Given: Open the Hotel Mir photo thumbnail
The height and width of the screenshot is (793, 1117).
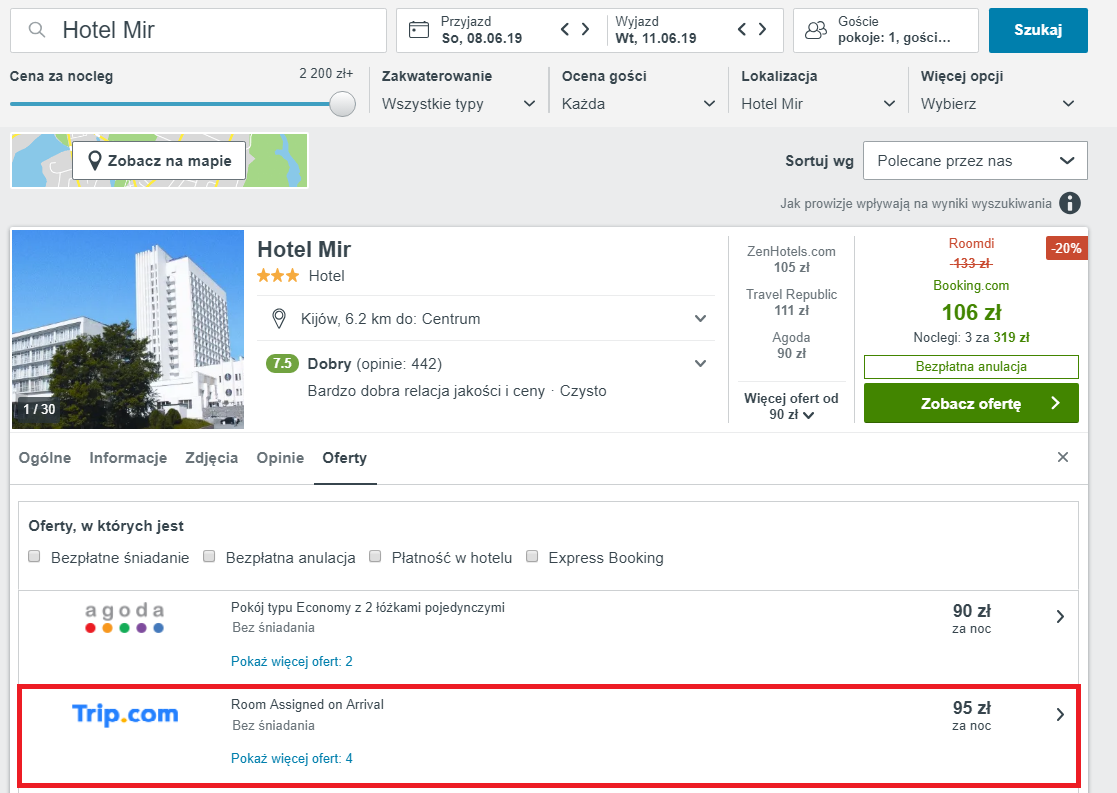Looking at the screenshot, I should (x=128, y=329).
